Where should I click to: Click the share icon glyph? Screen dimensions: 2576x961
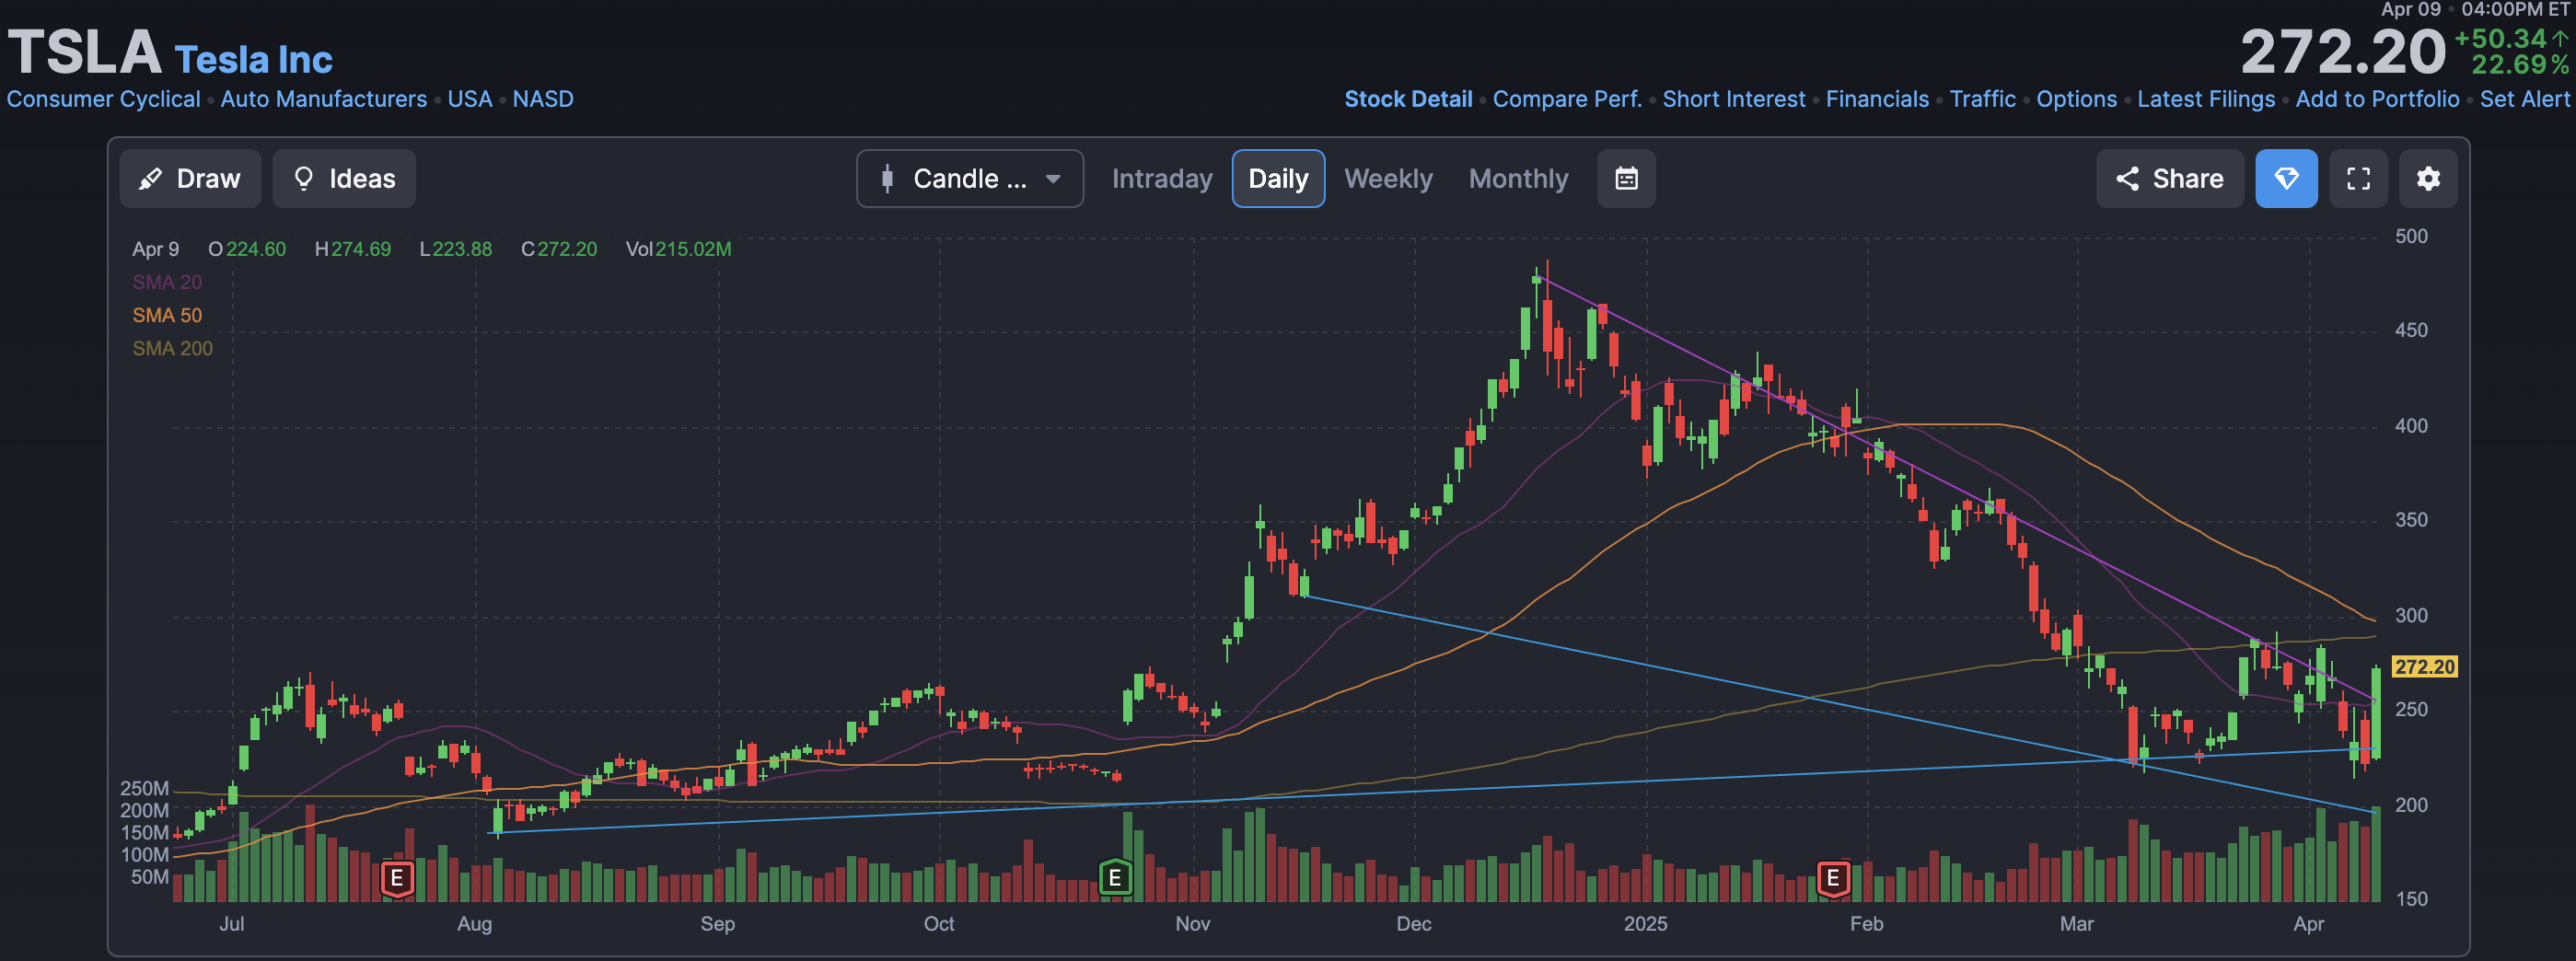(x=2127, y=179)
